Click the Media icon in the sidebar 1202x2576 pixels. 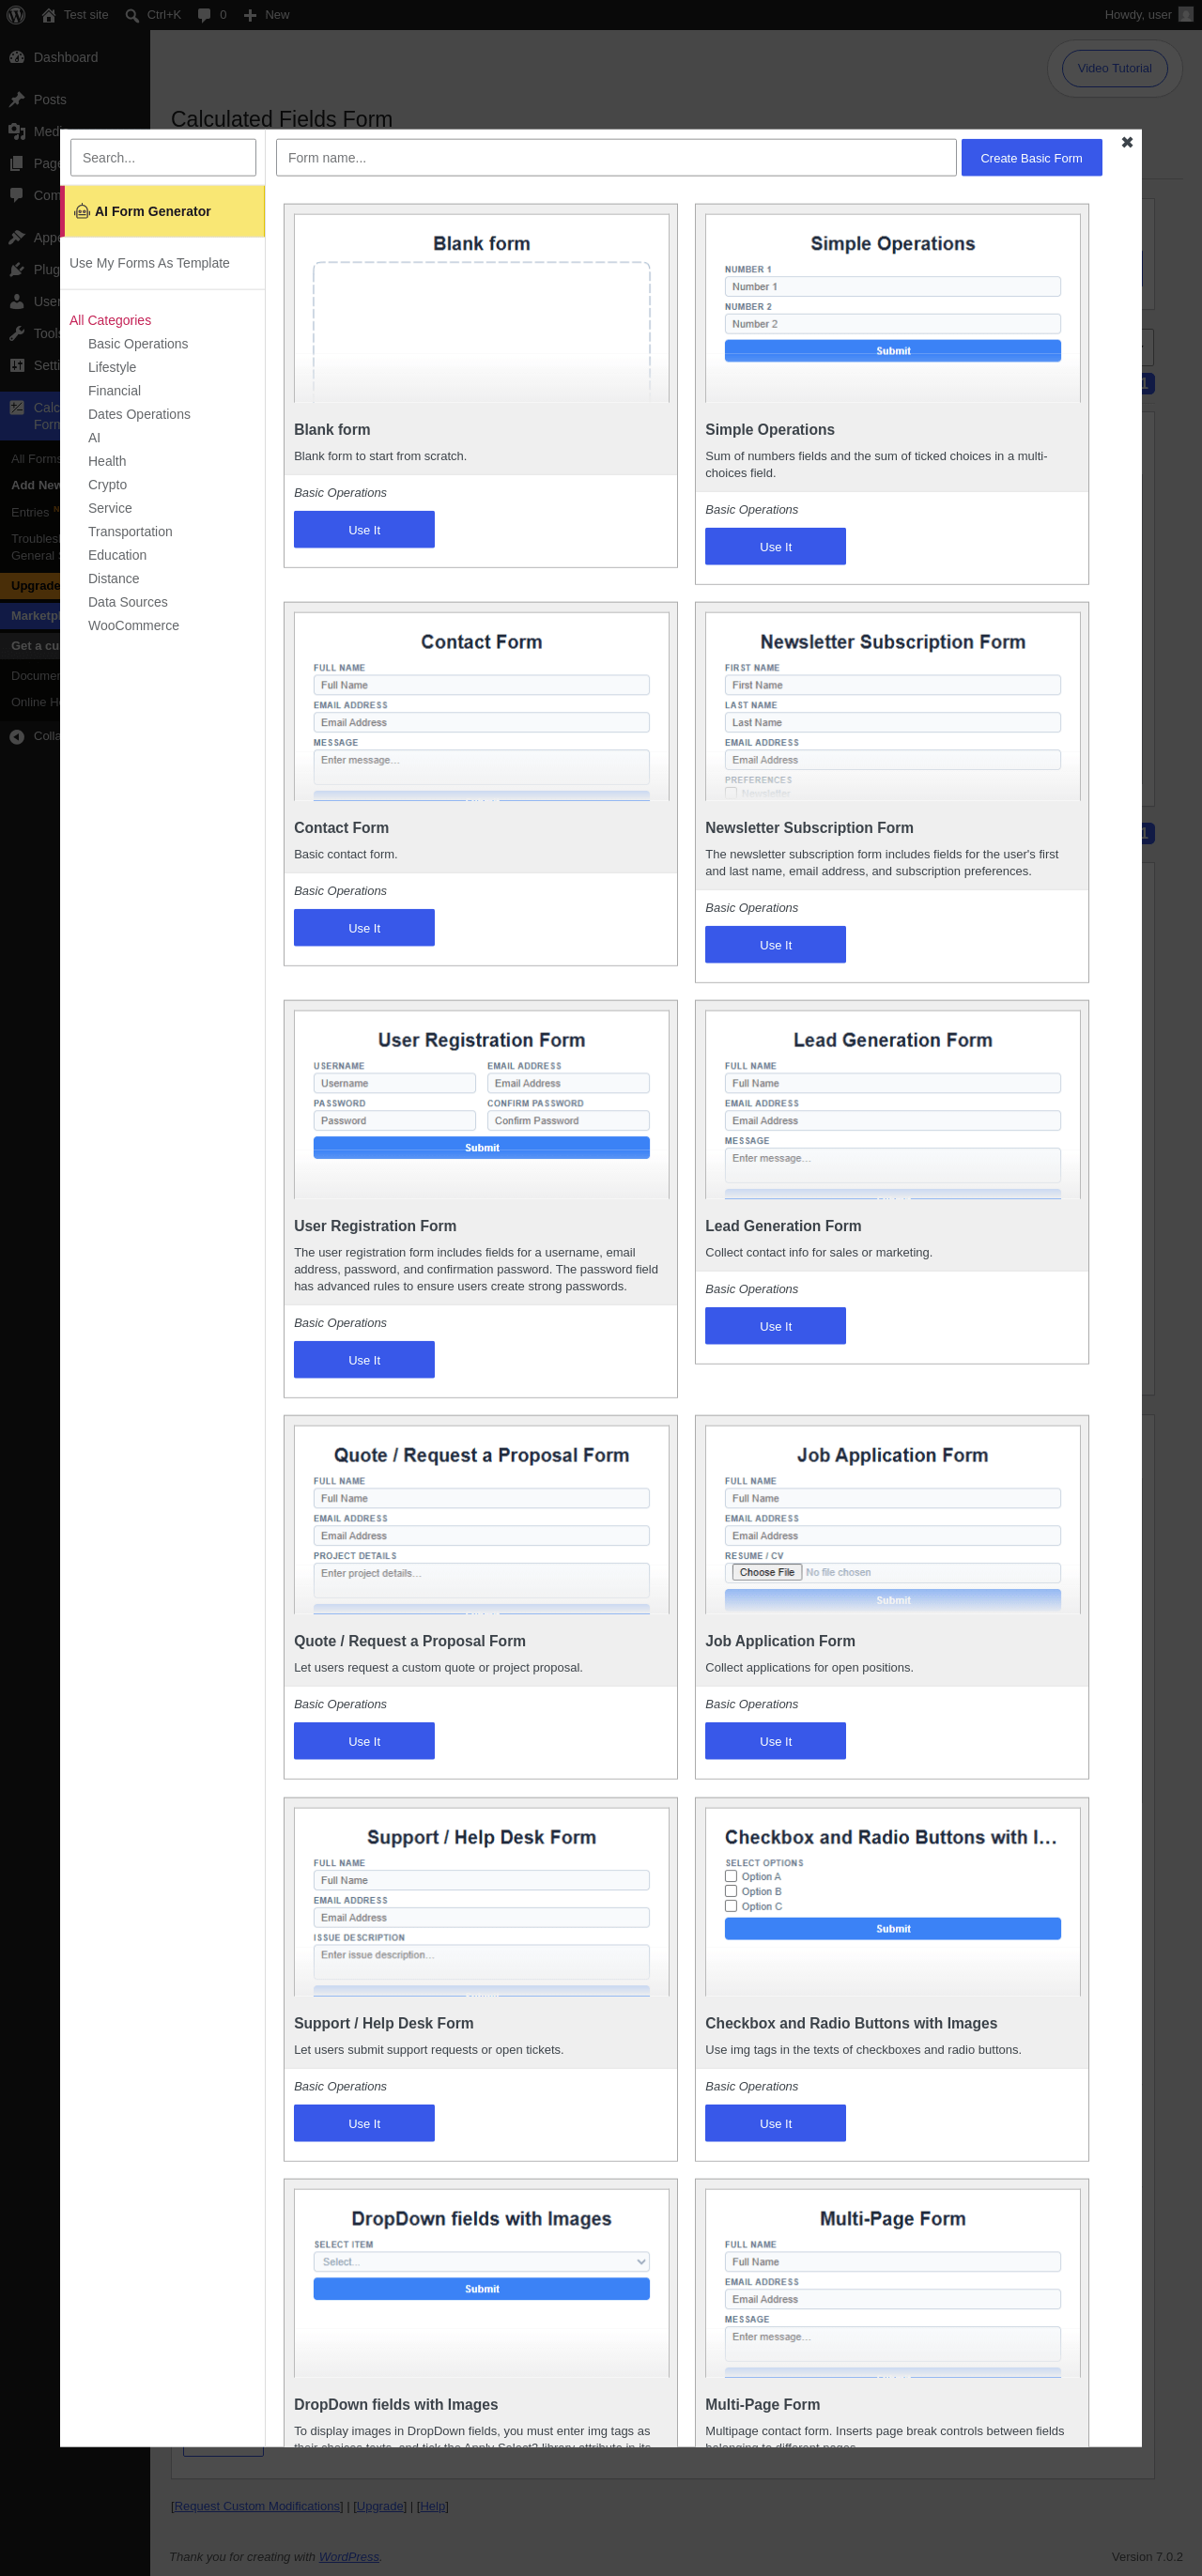click(17, 131)
